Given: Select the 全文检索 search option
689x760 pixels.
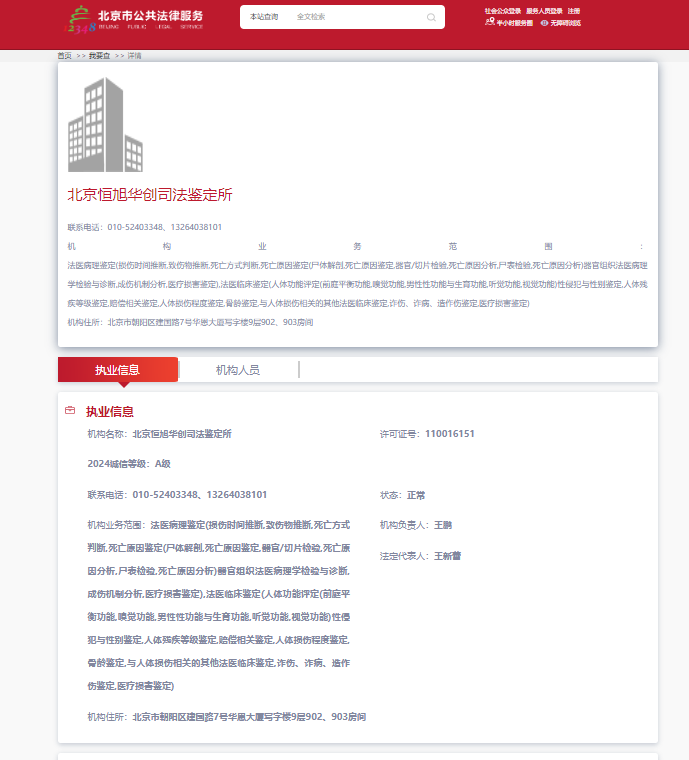Looking at the screenshot, I should (x=311, y=17).
